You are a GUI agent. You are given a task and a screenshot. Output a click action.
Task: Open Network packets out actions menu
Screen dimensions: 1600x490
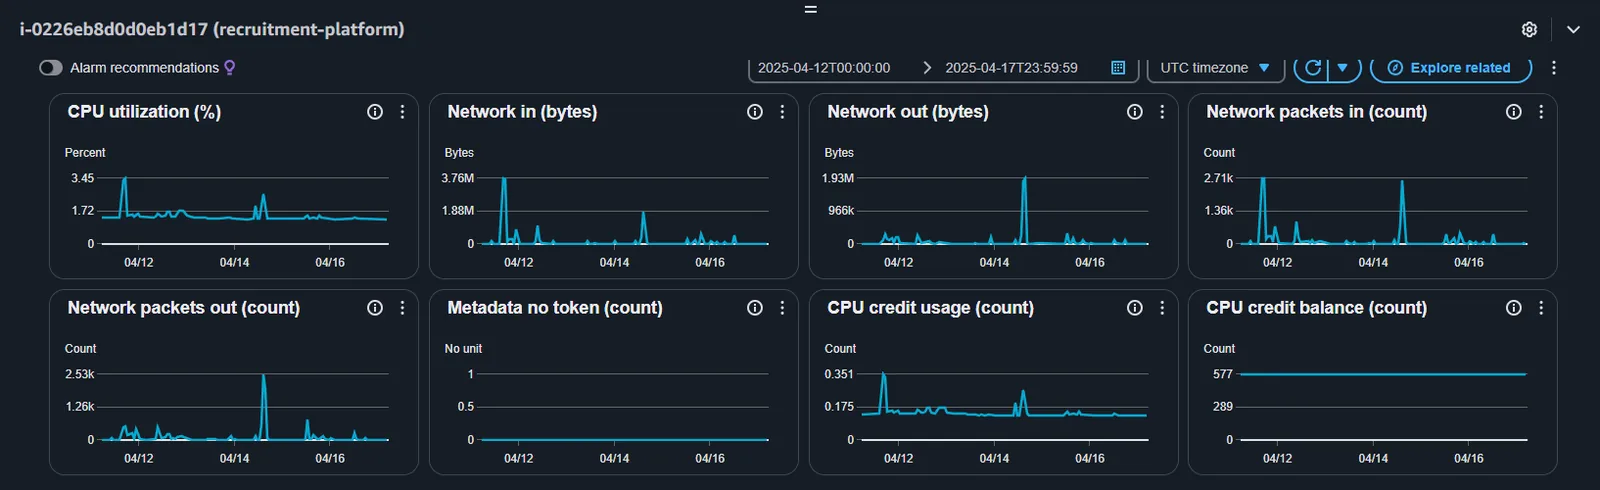(402, 308)
